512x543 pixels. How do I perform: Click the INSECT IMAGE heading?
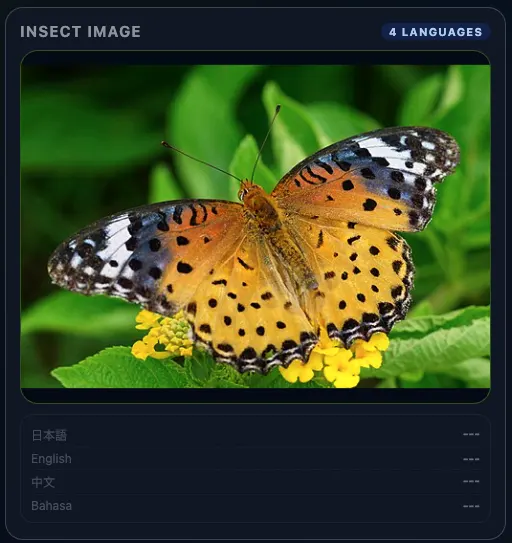80,32
